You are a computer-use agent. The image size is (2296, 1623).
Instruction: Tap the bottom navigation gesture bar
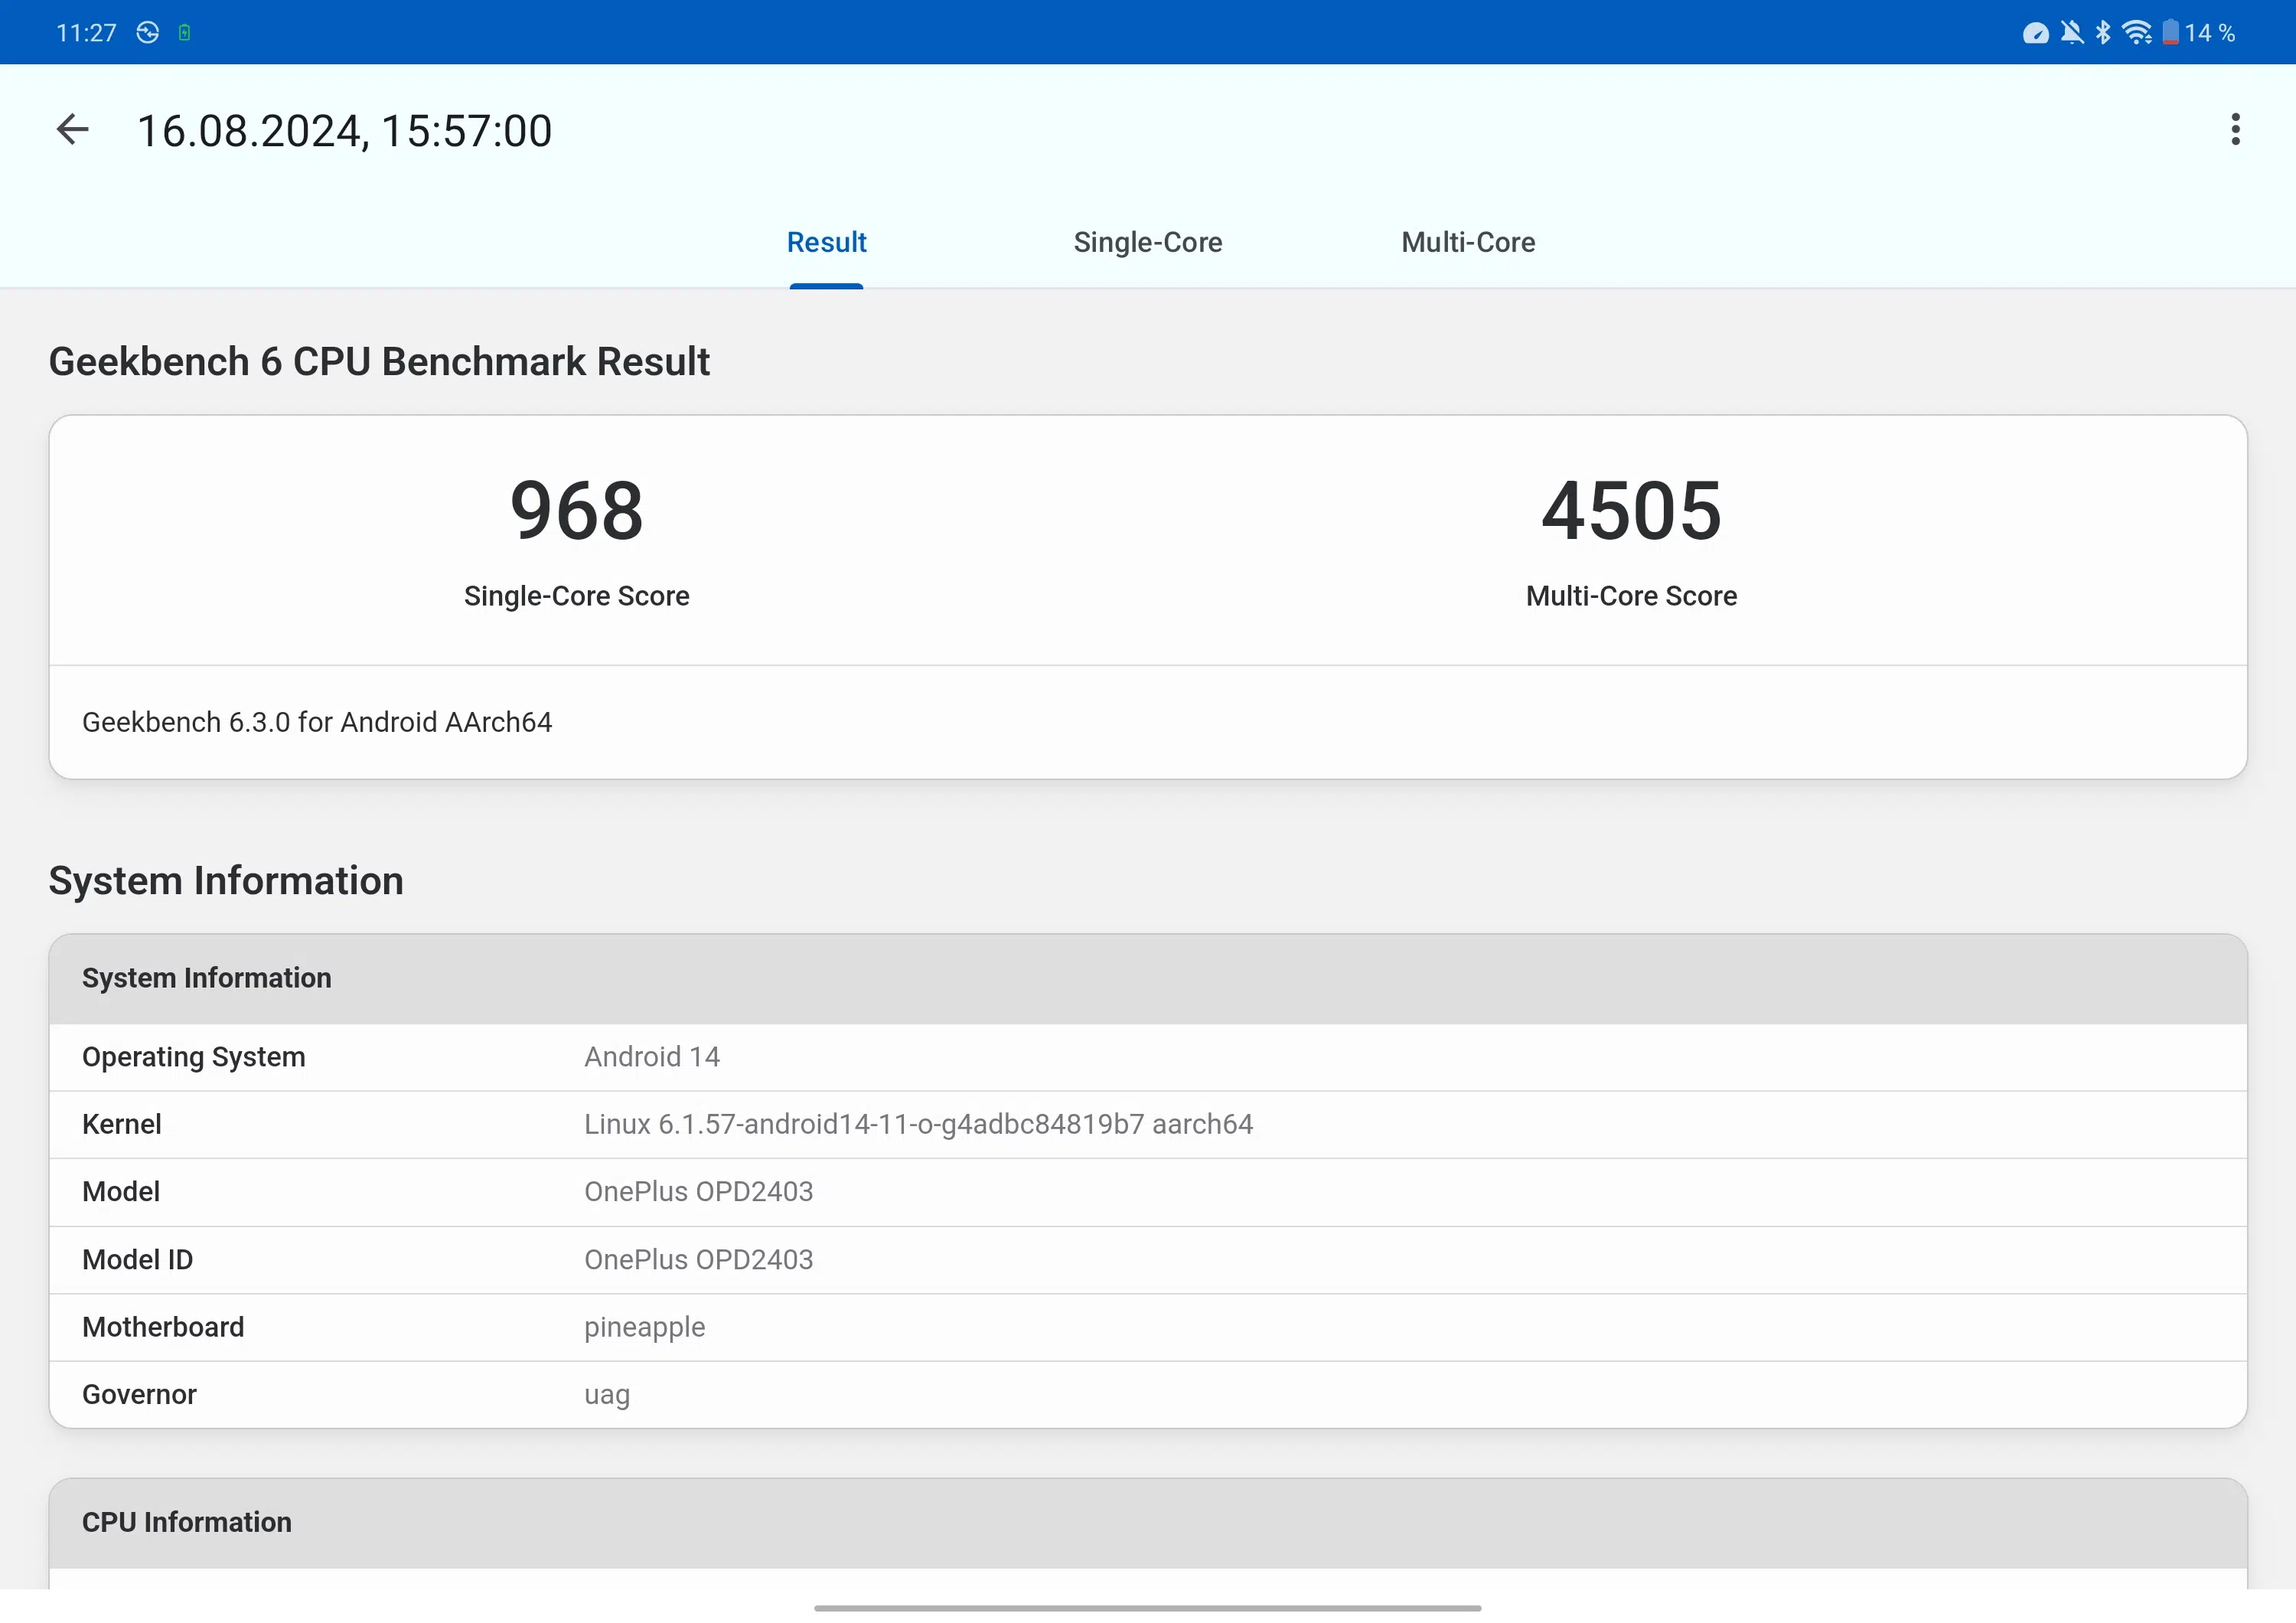tap(1147, 1608)
